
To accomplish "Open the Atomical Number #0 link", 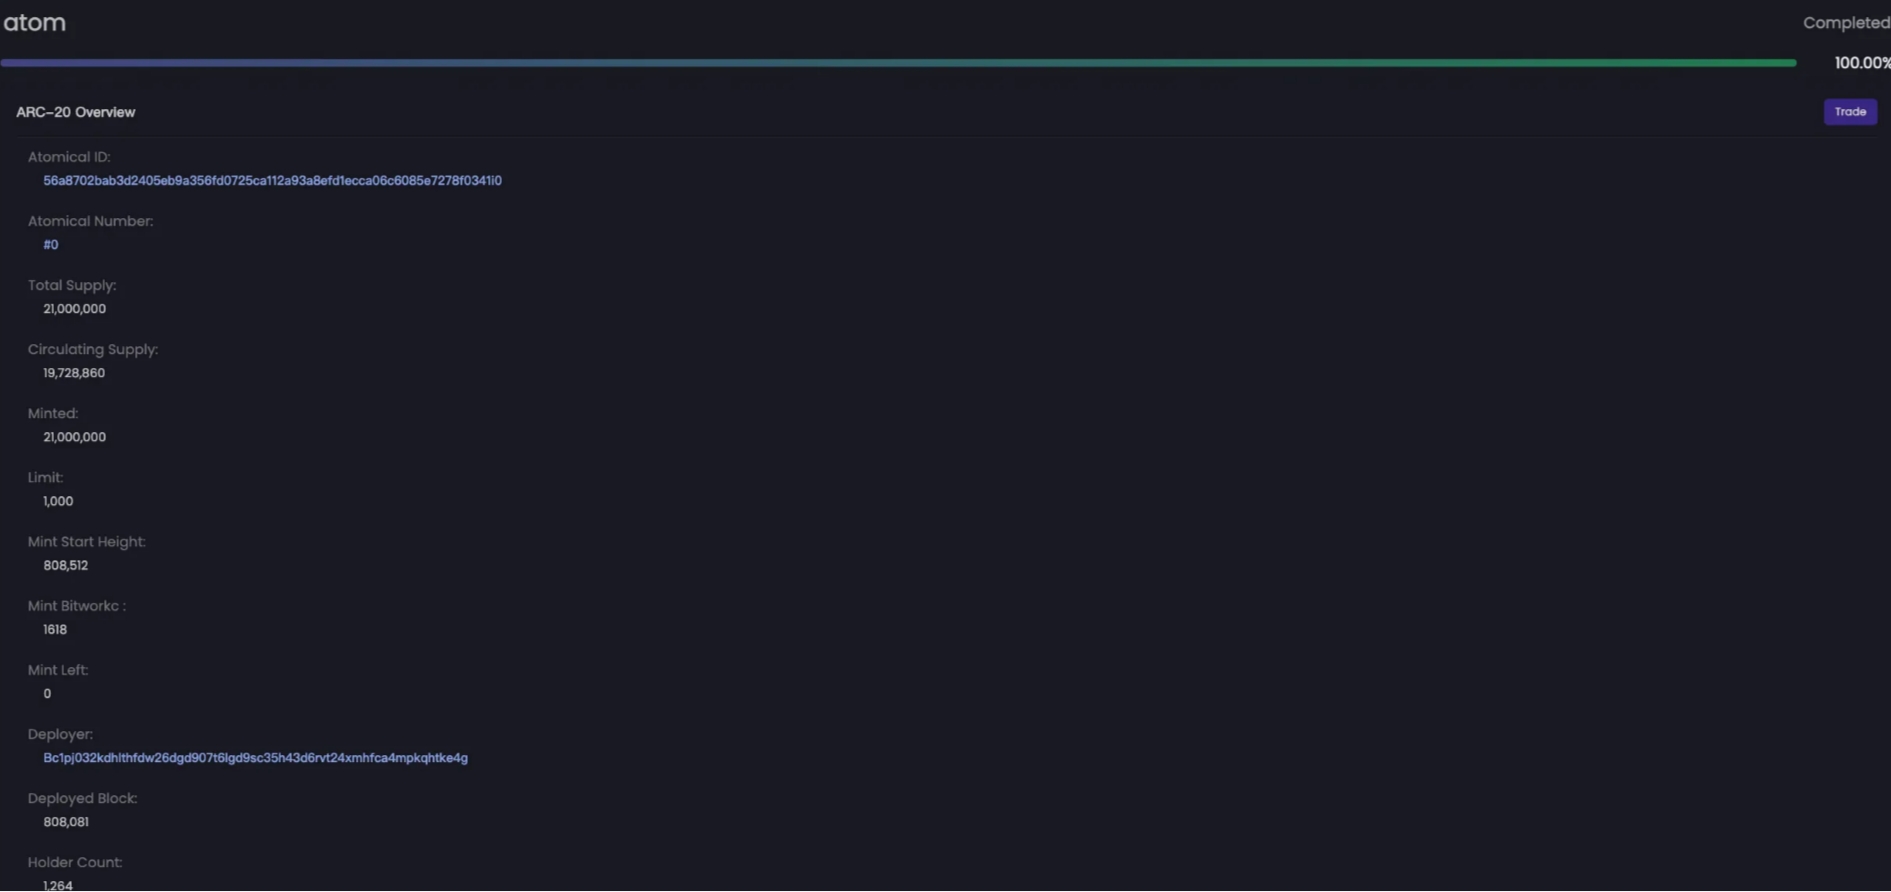I will point(51,245).
